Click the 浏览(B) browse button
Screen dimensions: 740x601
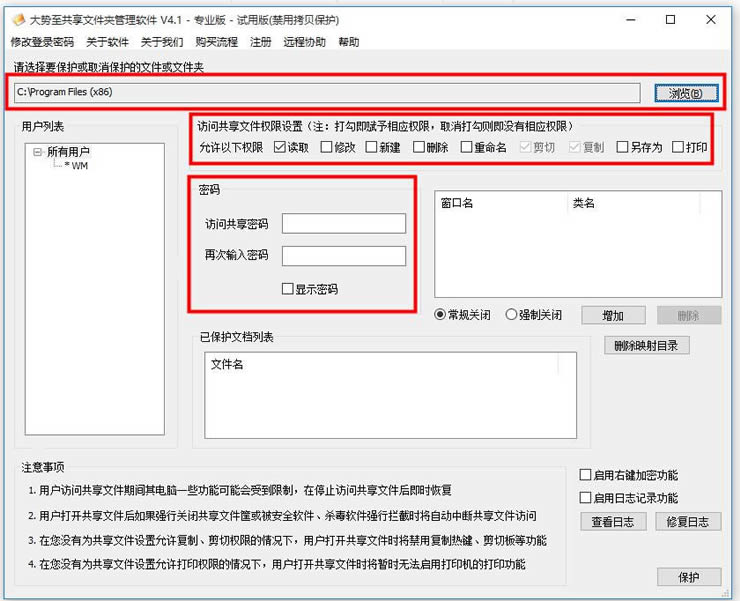coord(686,93)
